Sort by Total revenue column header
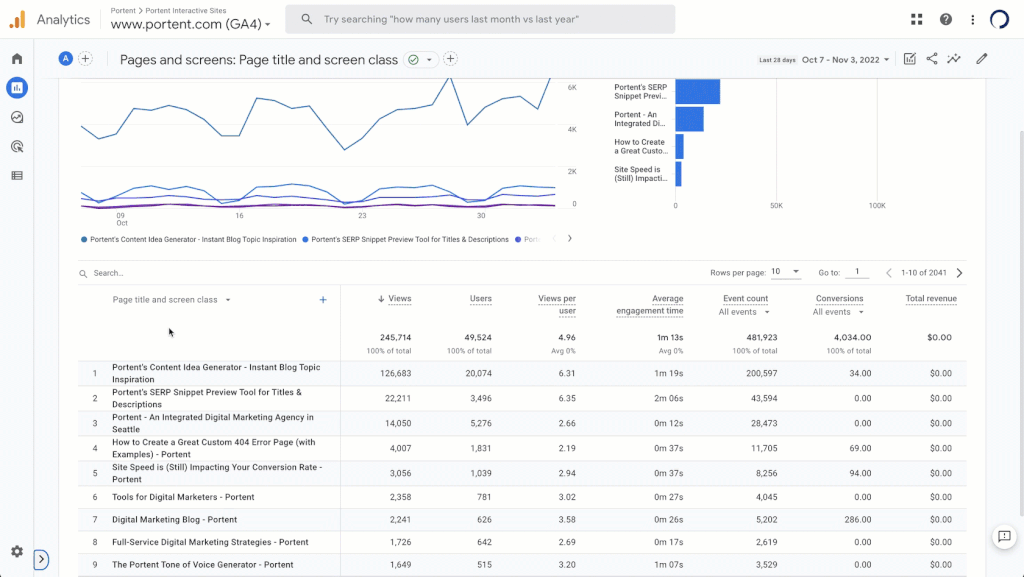This screenshot has height=577, width=1024. pos(931,298)
